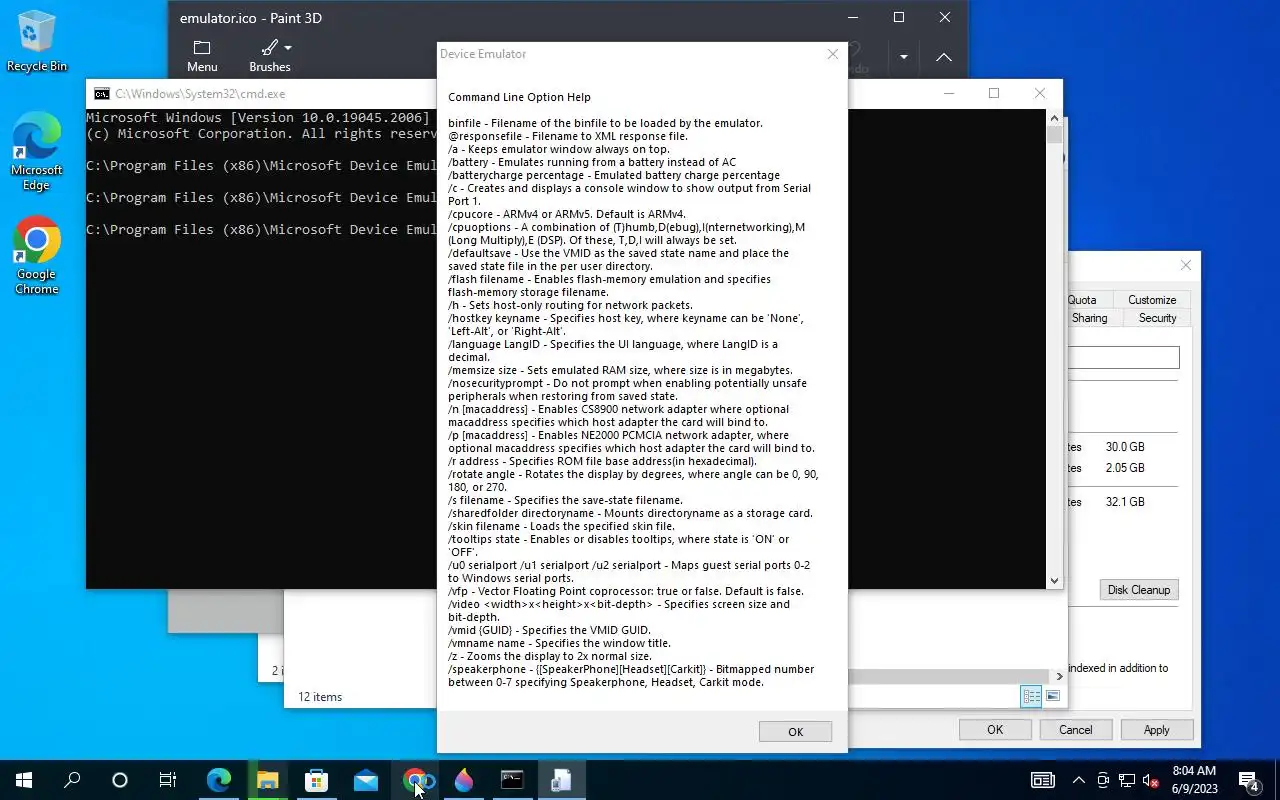This screenshot has height=800, width=1280.
Task: Open the Menu in Paint 3D
Action: 202,57
